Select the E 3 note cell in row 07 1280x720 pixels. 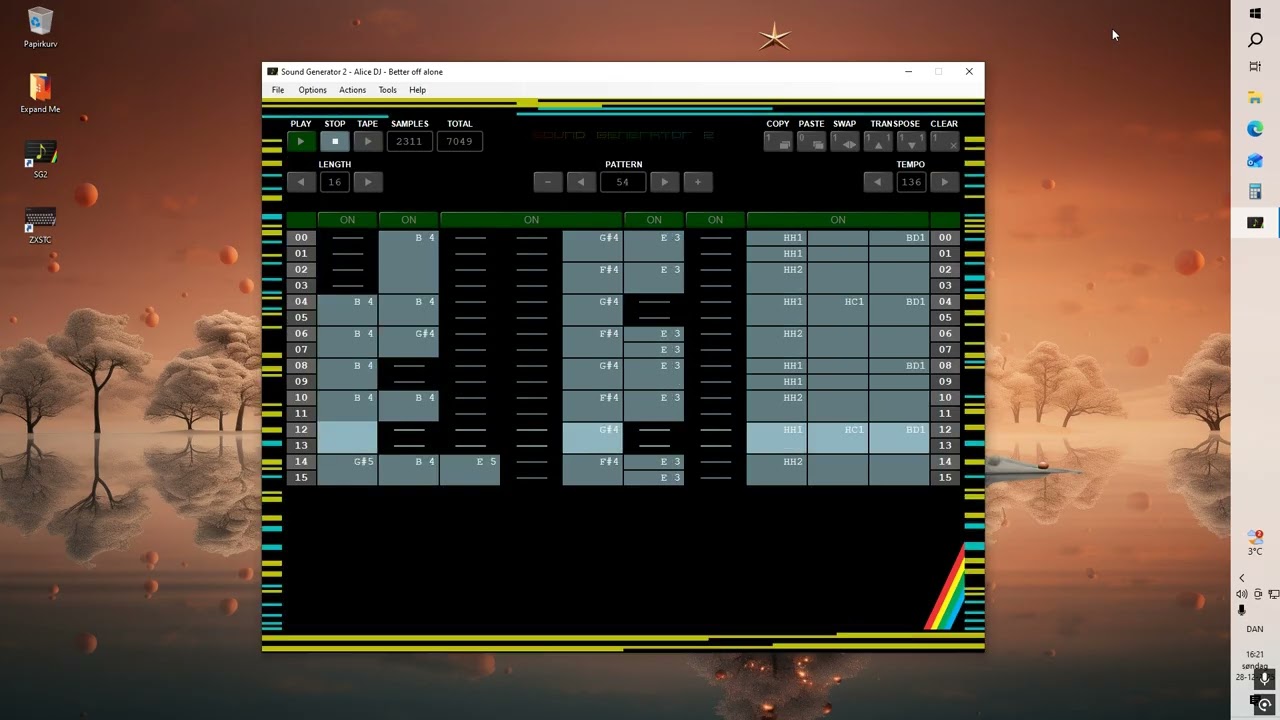coord(654,350)
